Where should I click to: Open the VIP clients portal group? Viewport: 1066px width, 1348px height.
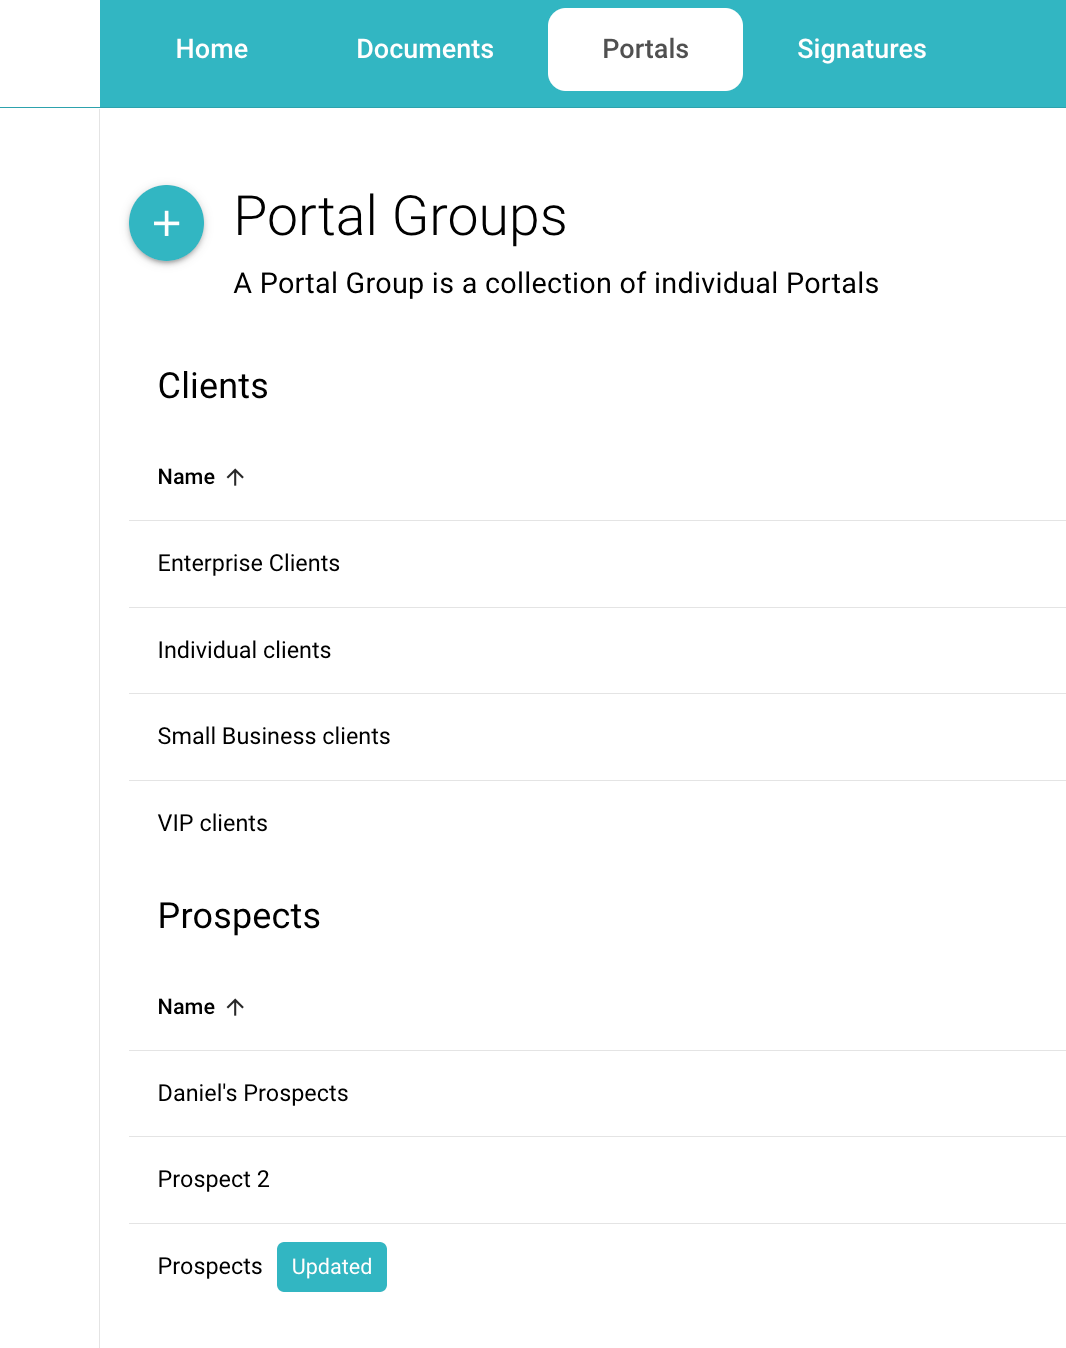pos(213,823)
